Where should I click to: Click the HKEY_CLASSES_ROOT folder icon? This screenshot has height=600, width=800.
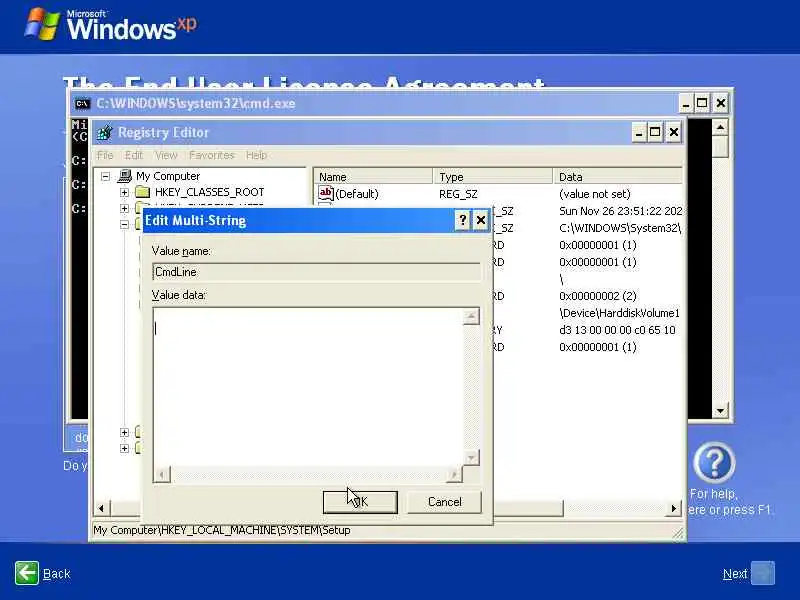pos(143,192)
